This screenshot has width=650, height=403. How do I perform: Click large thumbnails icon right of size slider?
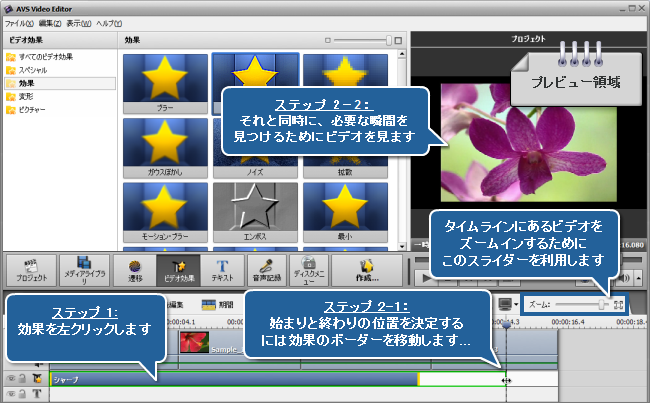398,40
